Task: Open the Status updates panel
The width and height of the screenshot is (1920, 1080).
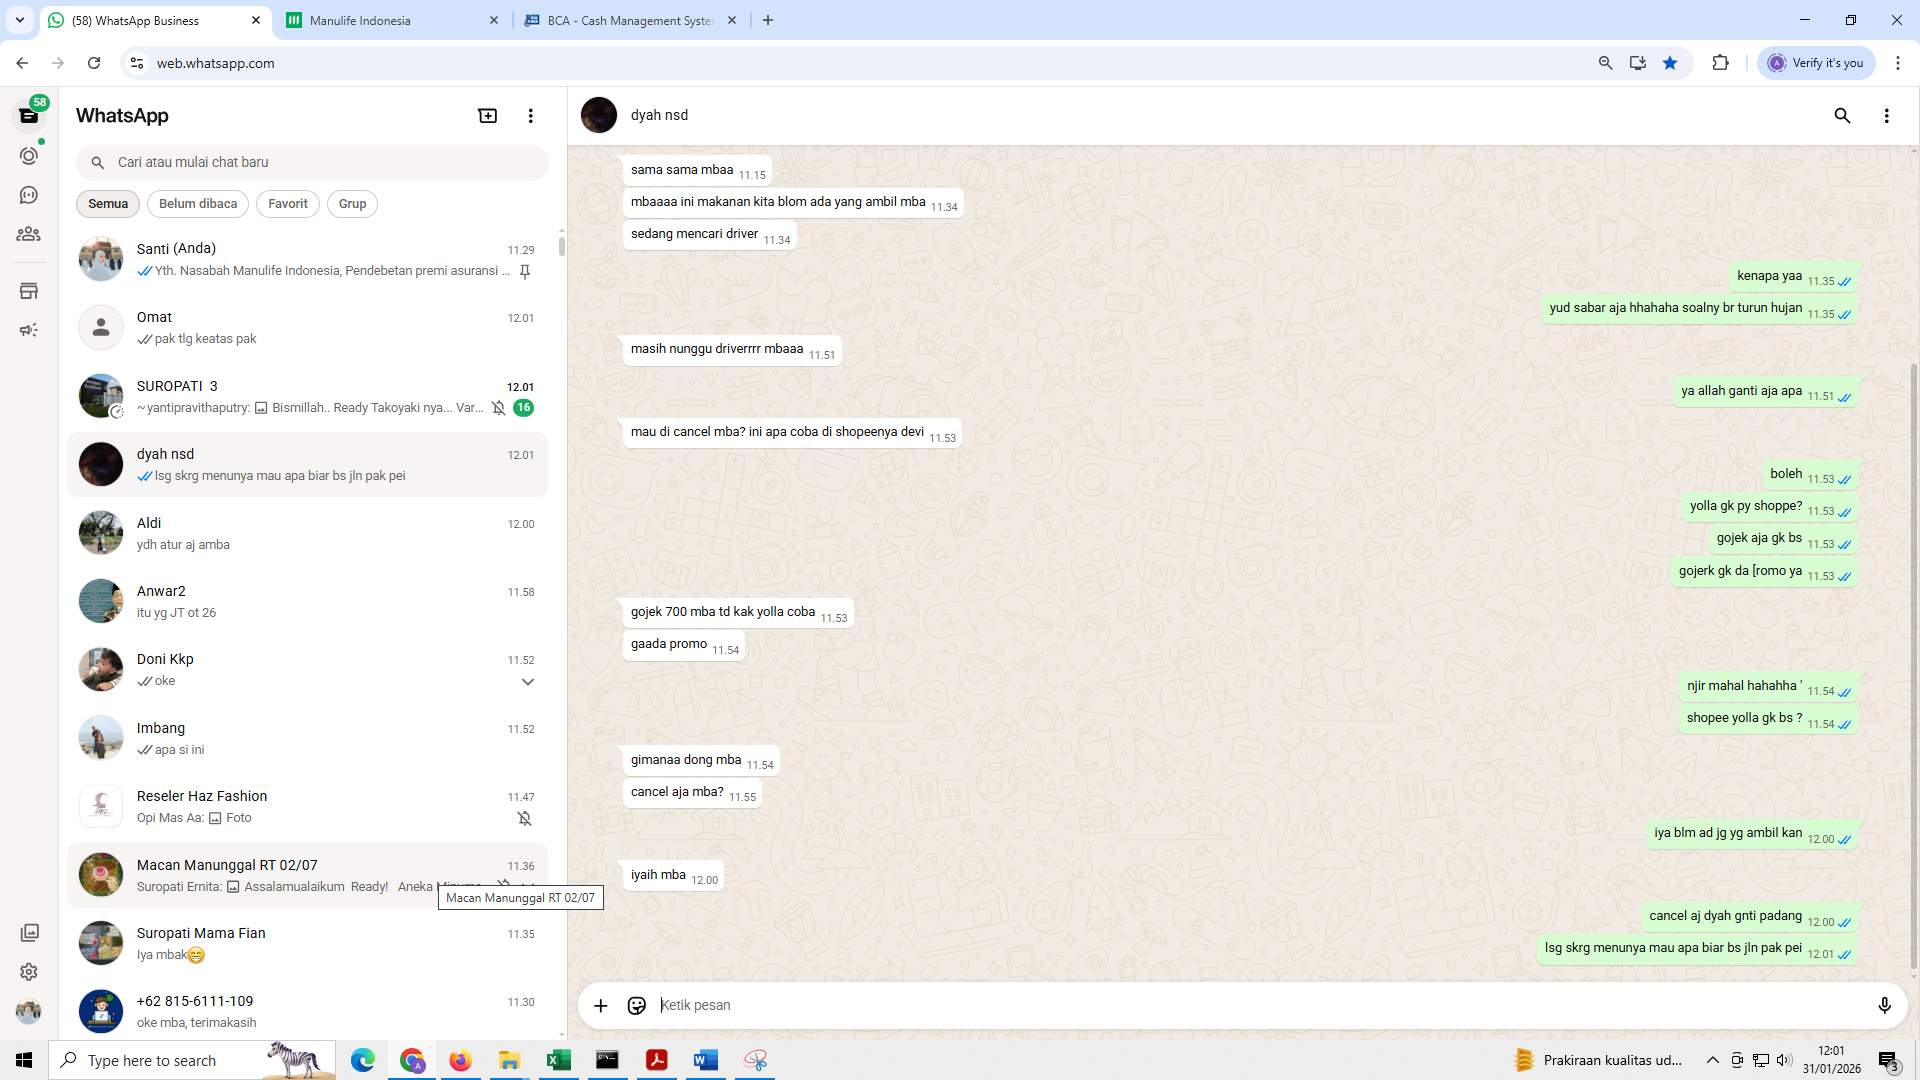Action: [29, 155]
